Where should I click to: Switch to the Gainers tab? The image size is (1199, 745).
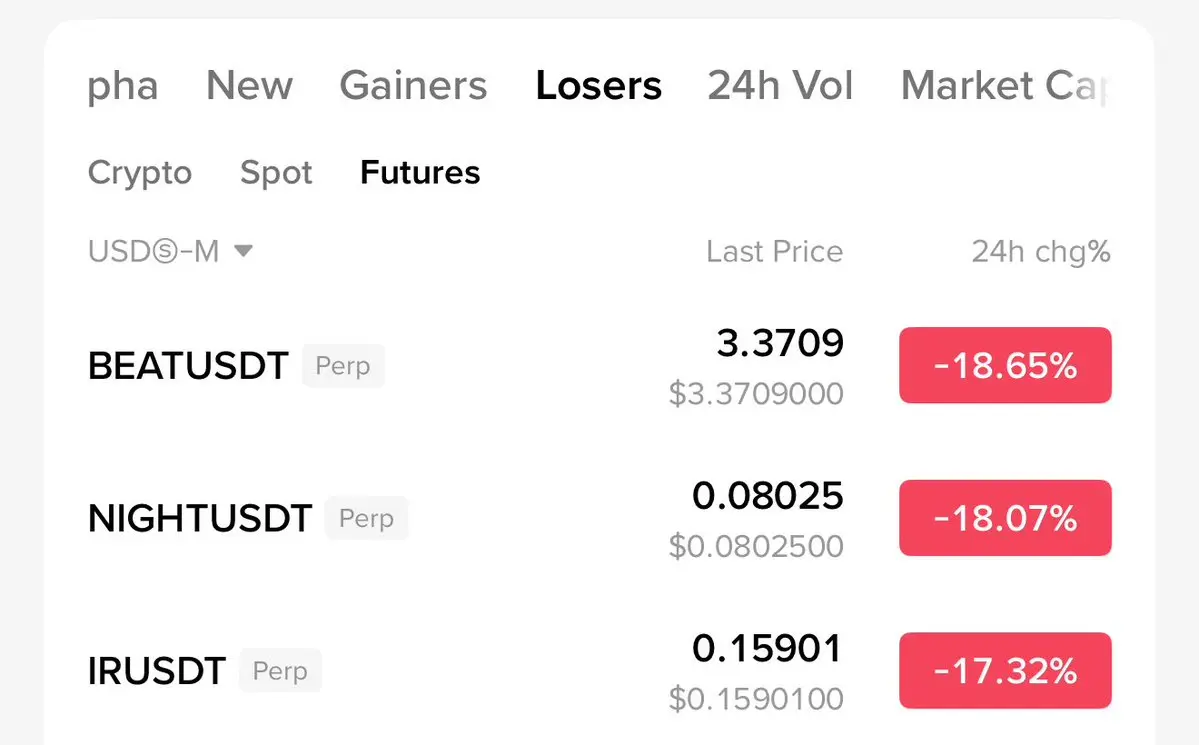413,86
